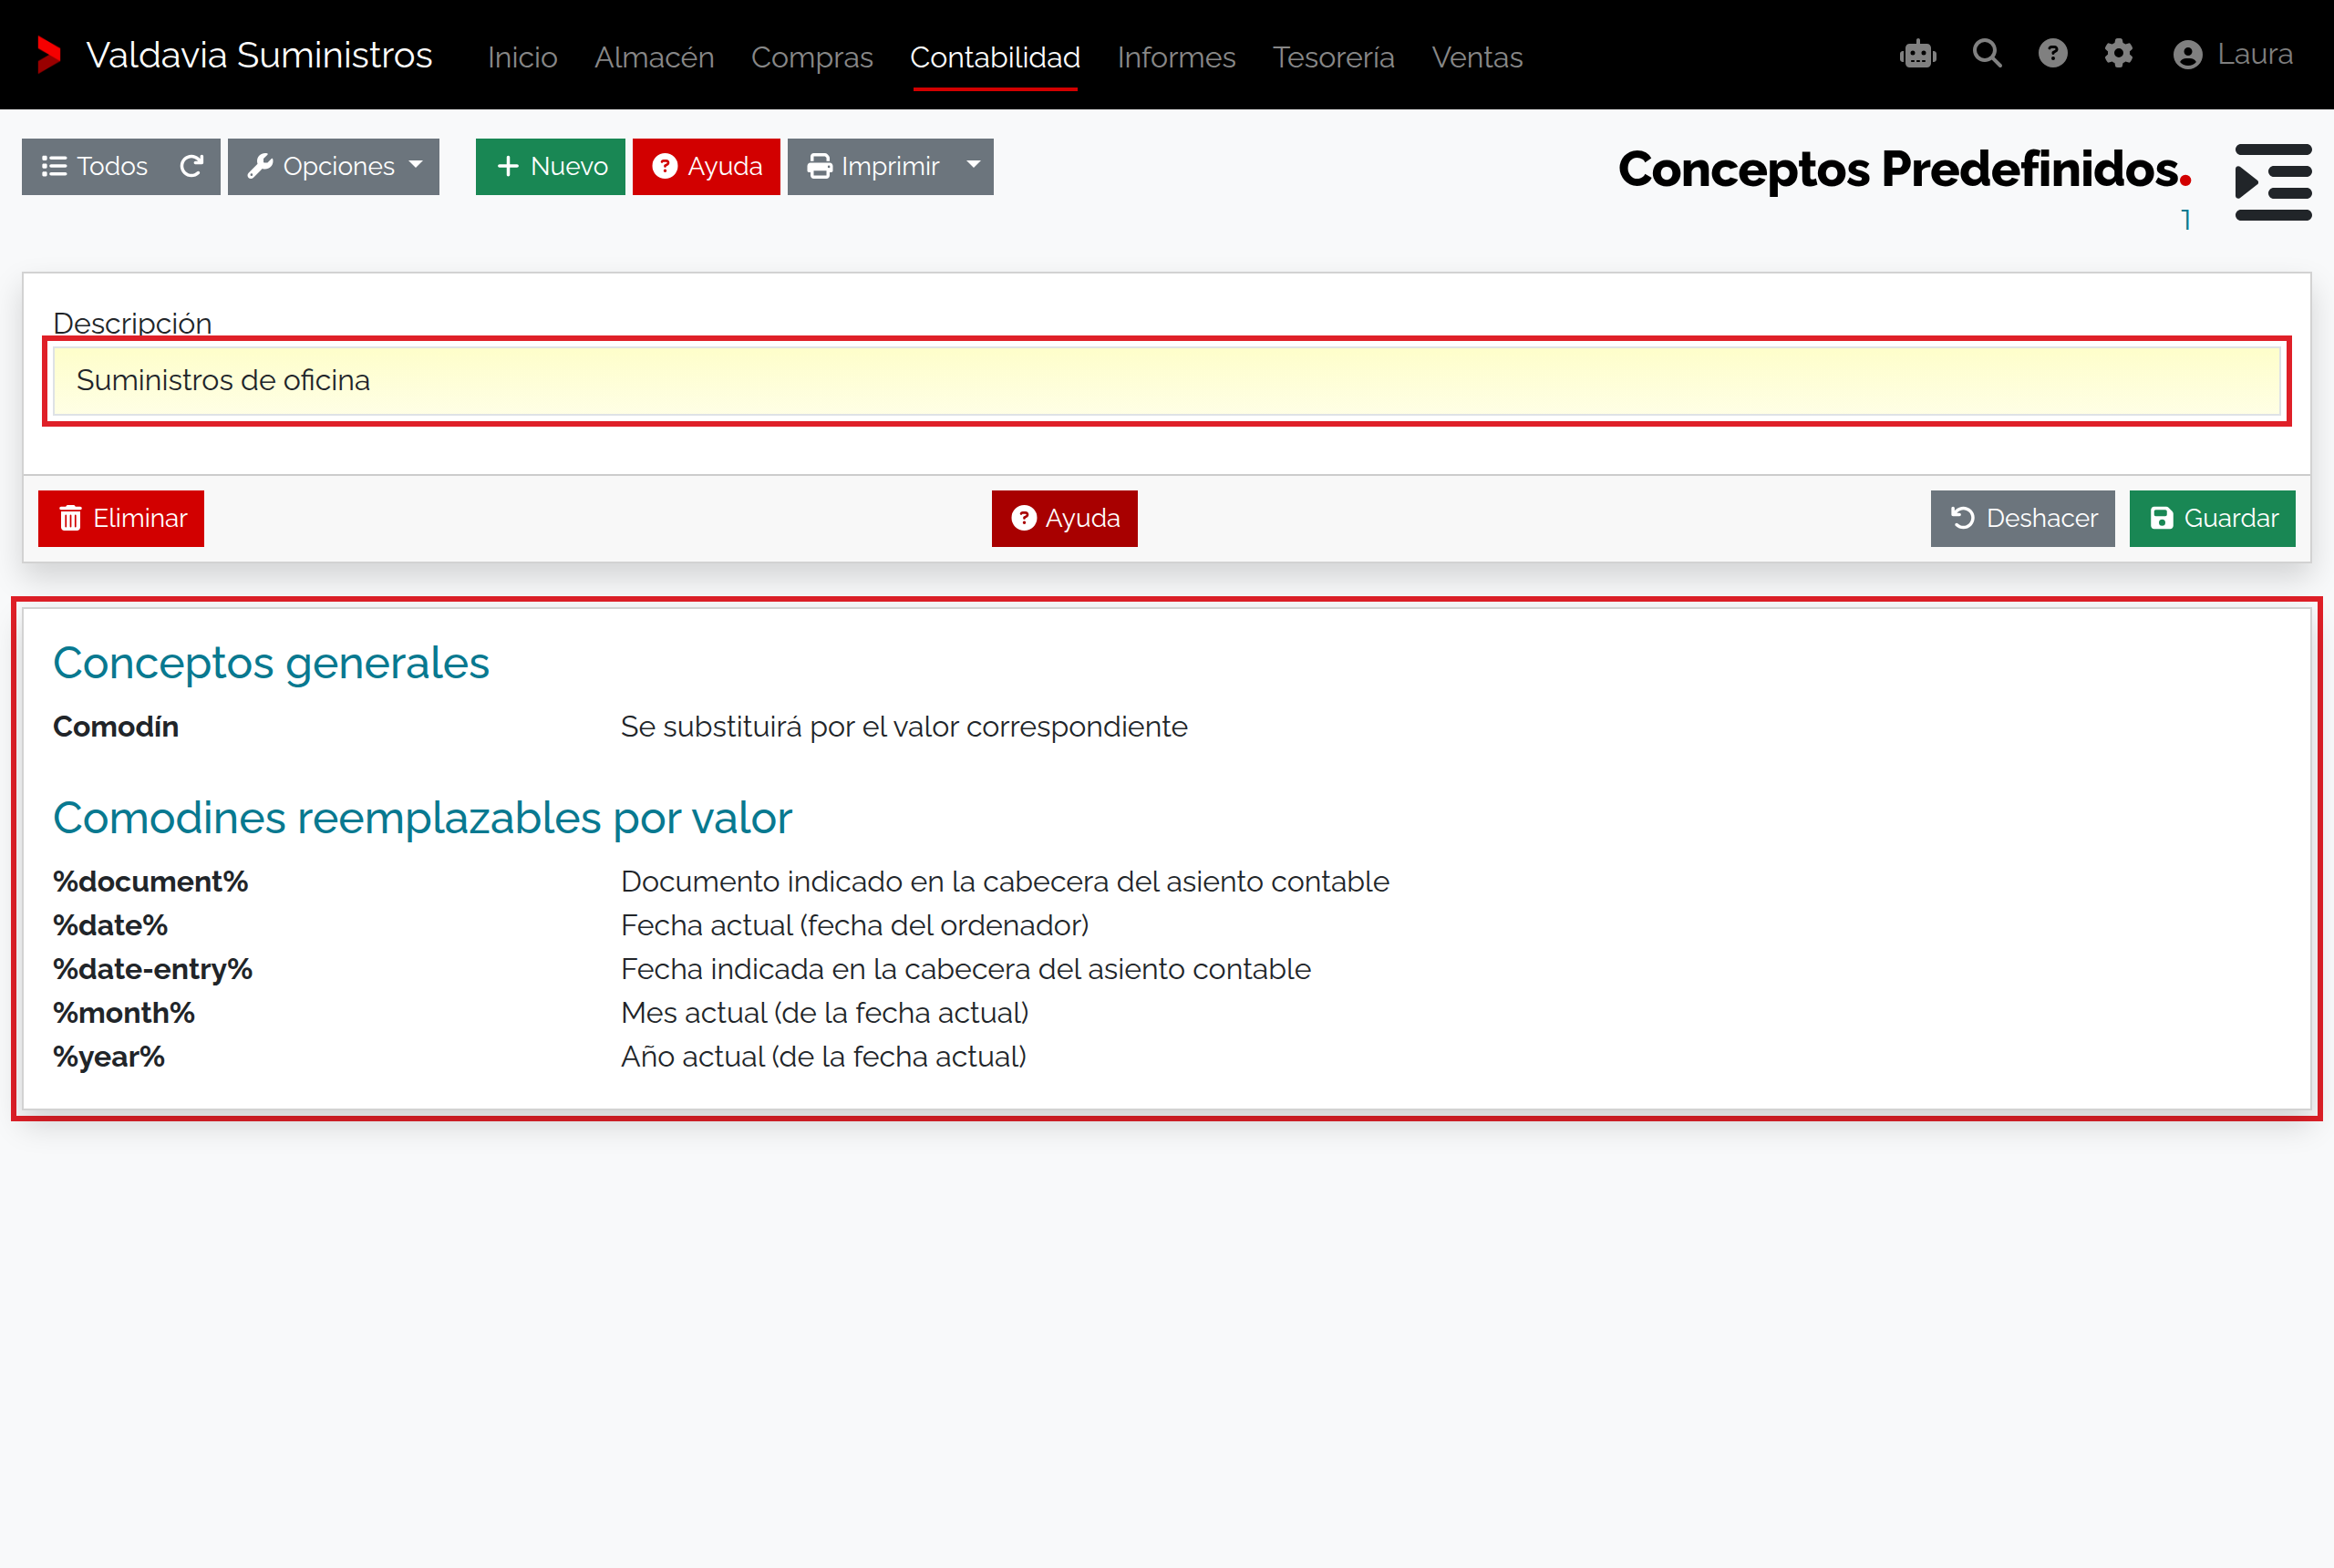Viewport: 2334px width, 1568px height.
Task: Click the Conceptos generales heading
Action: 271,663
